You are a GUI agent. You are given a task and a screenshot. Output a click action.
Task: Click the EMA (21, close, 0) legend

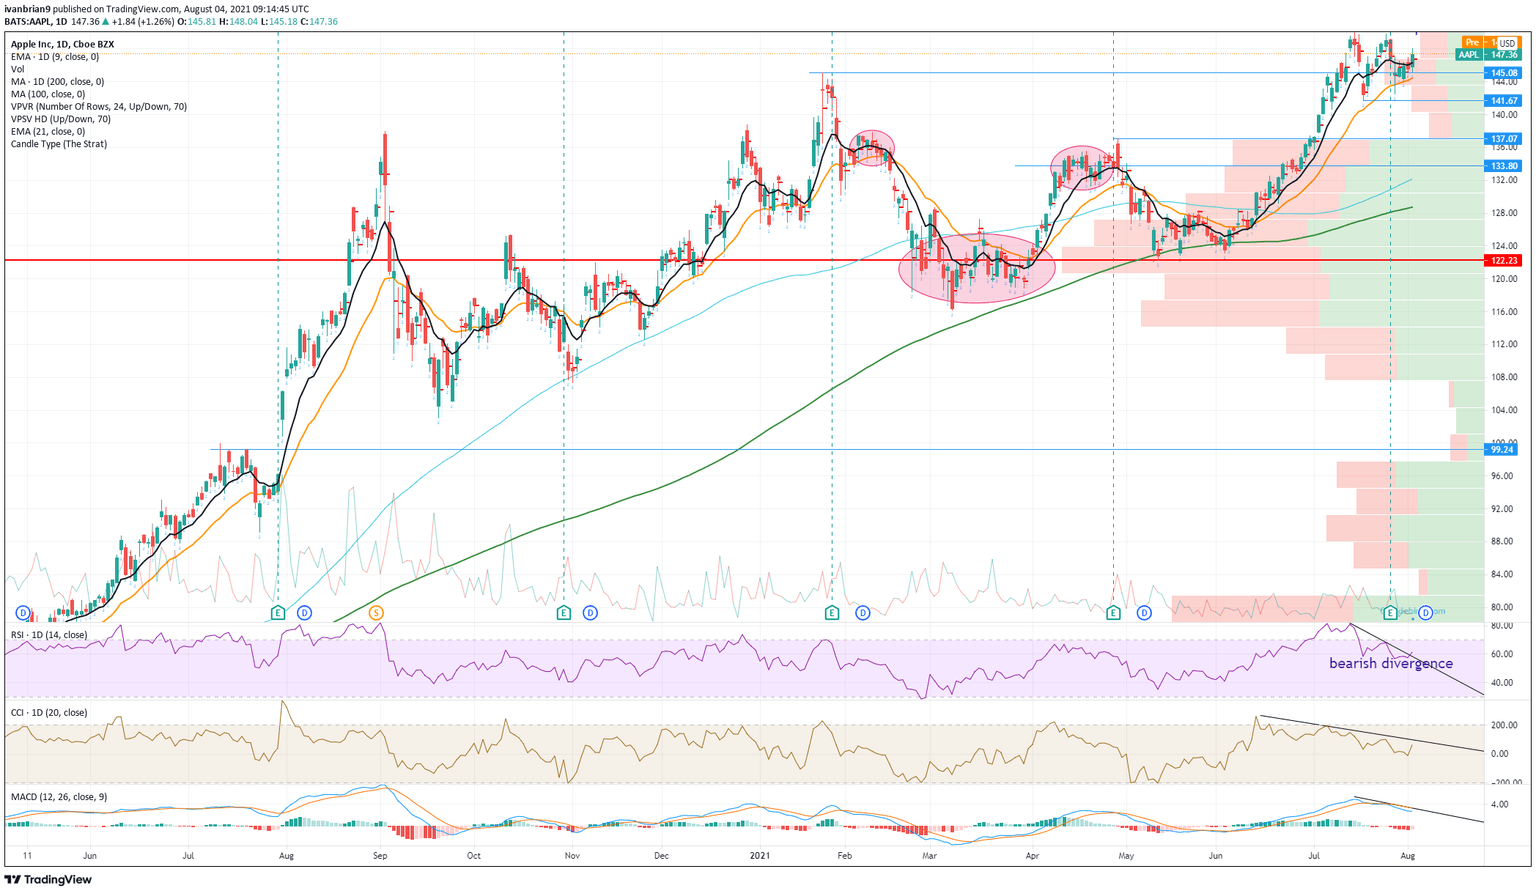point(48,132)
